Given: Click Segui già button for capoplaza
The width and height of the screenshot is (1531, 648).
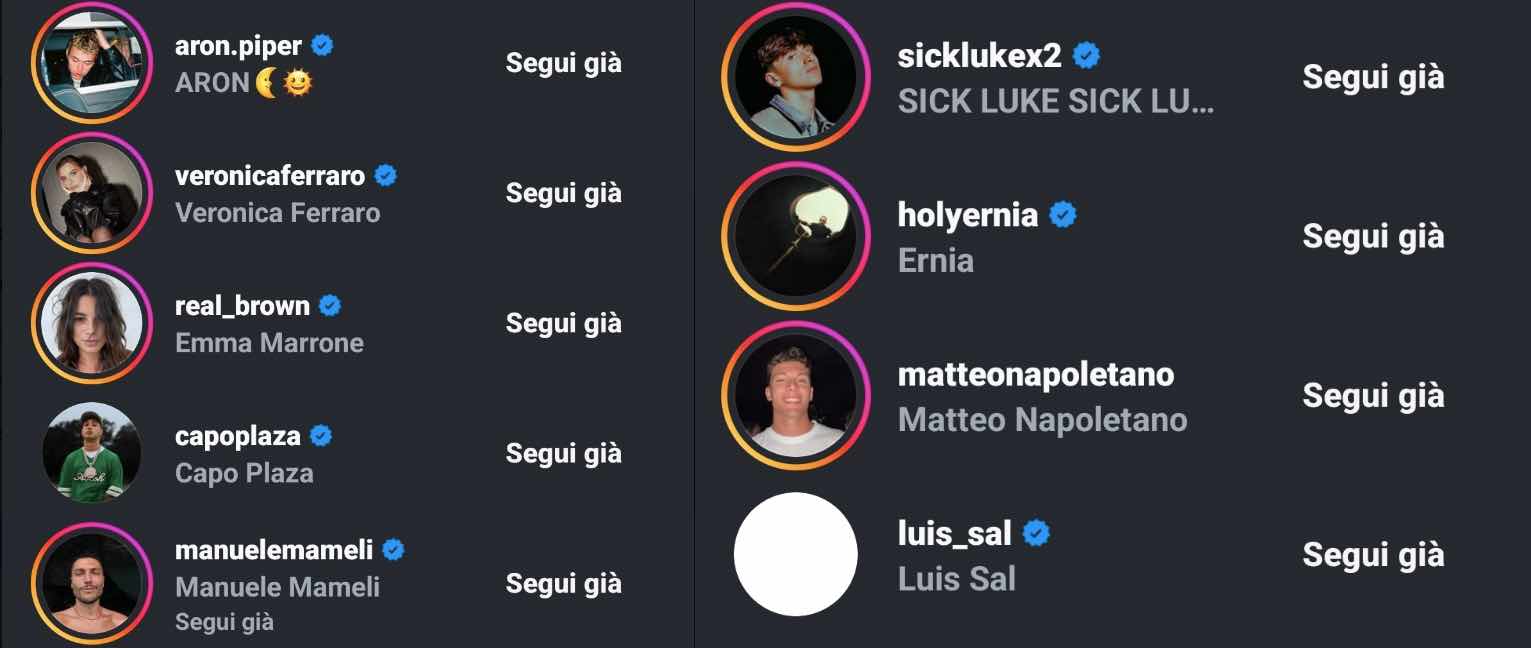Looking at the screenshot, I should pyautogui.click(x=564, y=452).
